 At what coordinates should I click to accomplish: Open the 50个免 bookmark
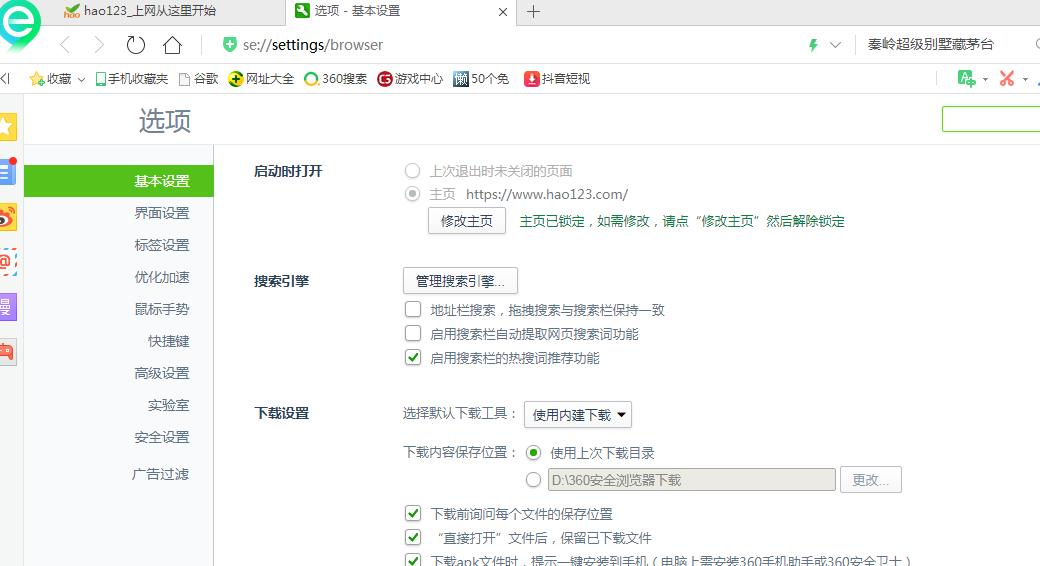coord(481,79)
